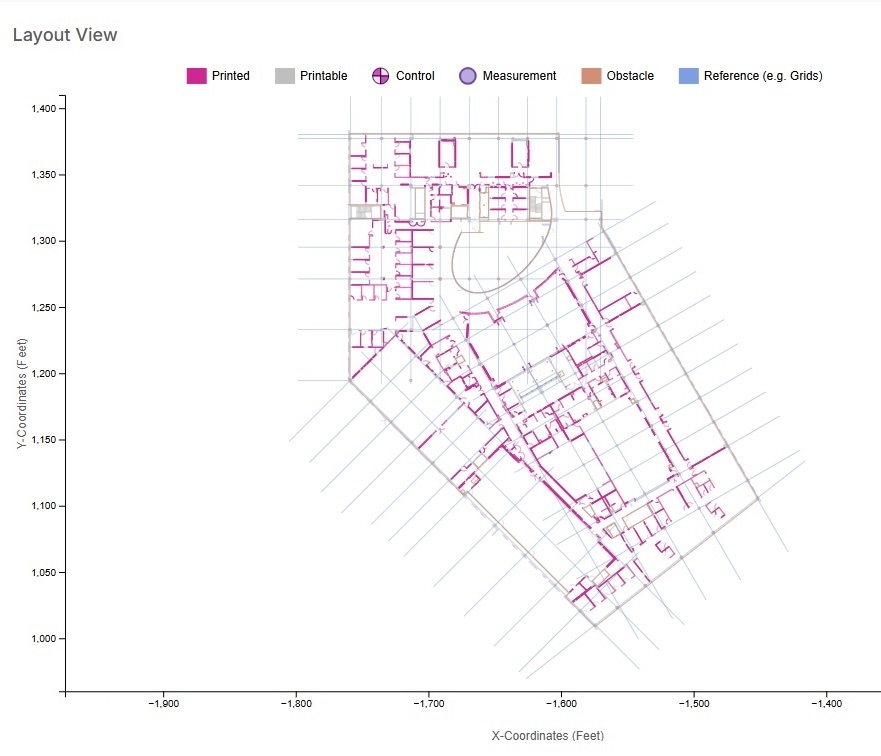The image size is (881, 756).
Task: Click the -1,500 x-axis tick label
Action: click(694, 704)
